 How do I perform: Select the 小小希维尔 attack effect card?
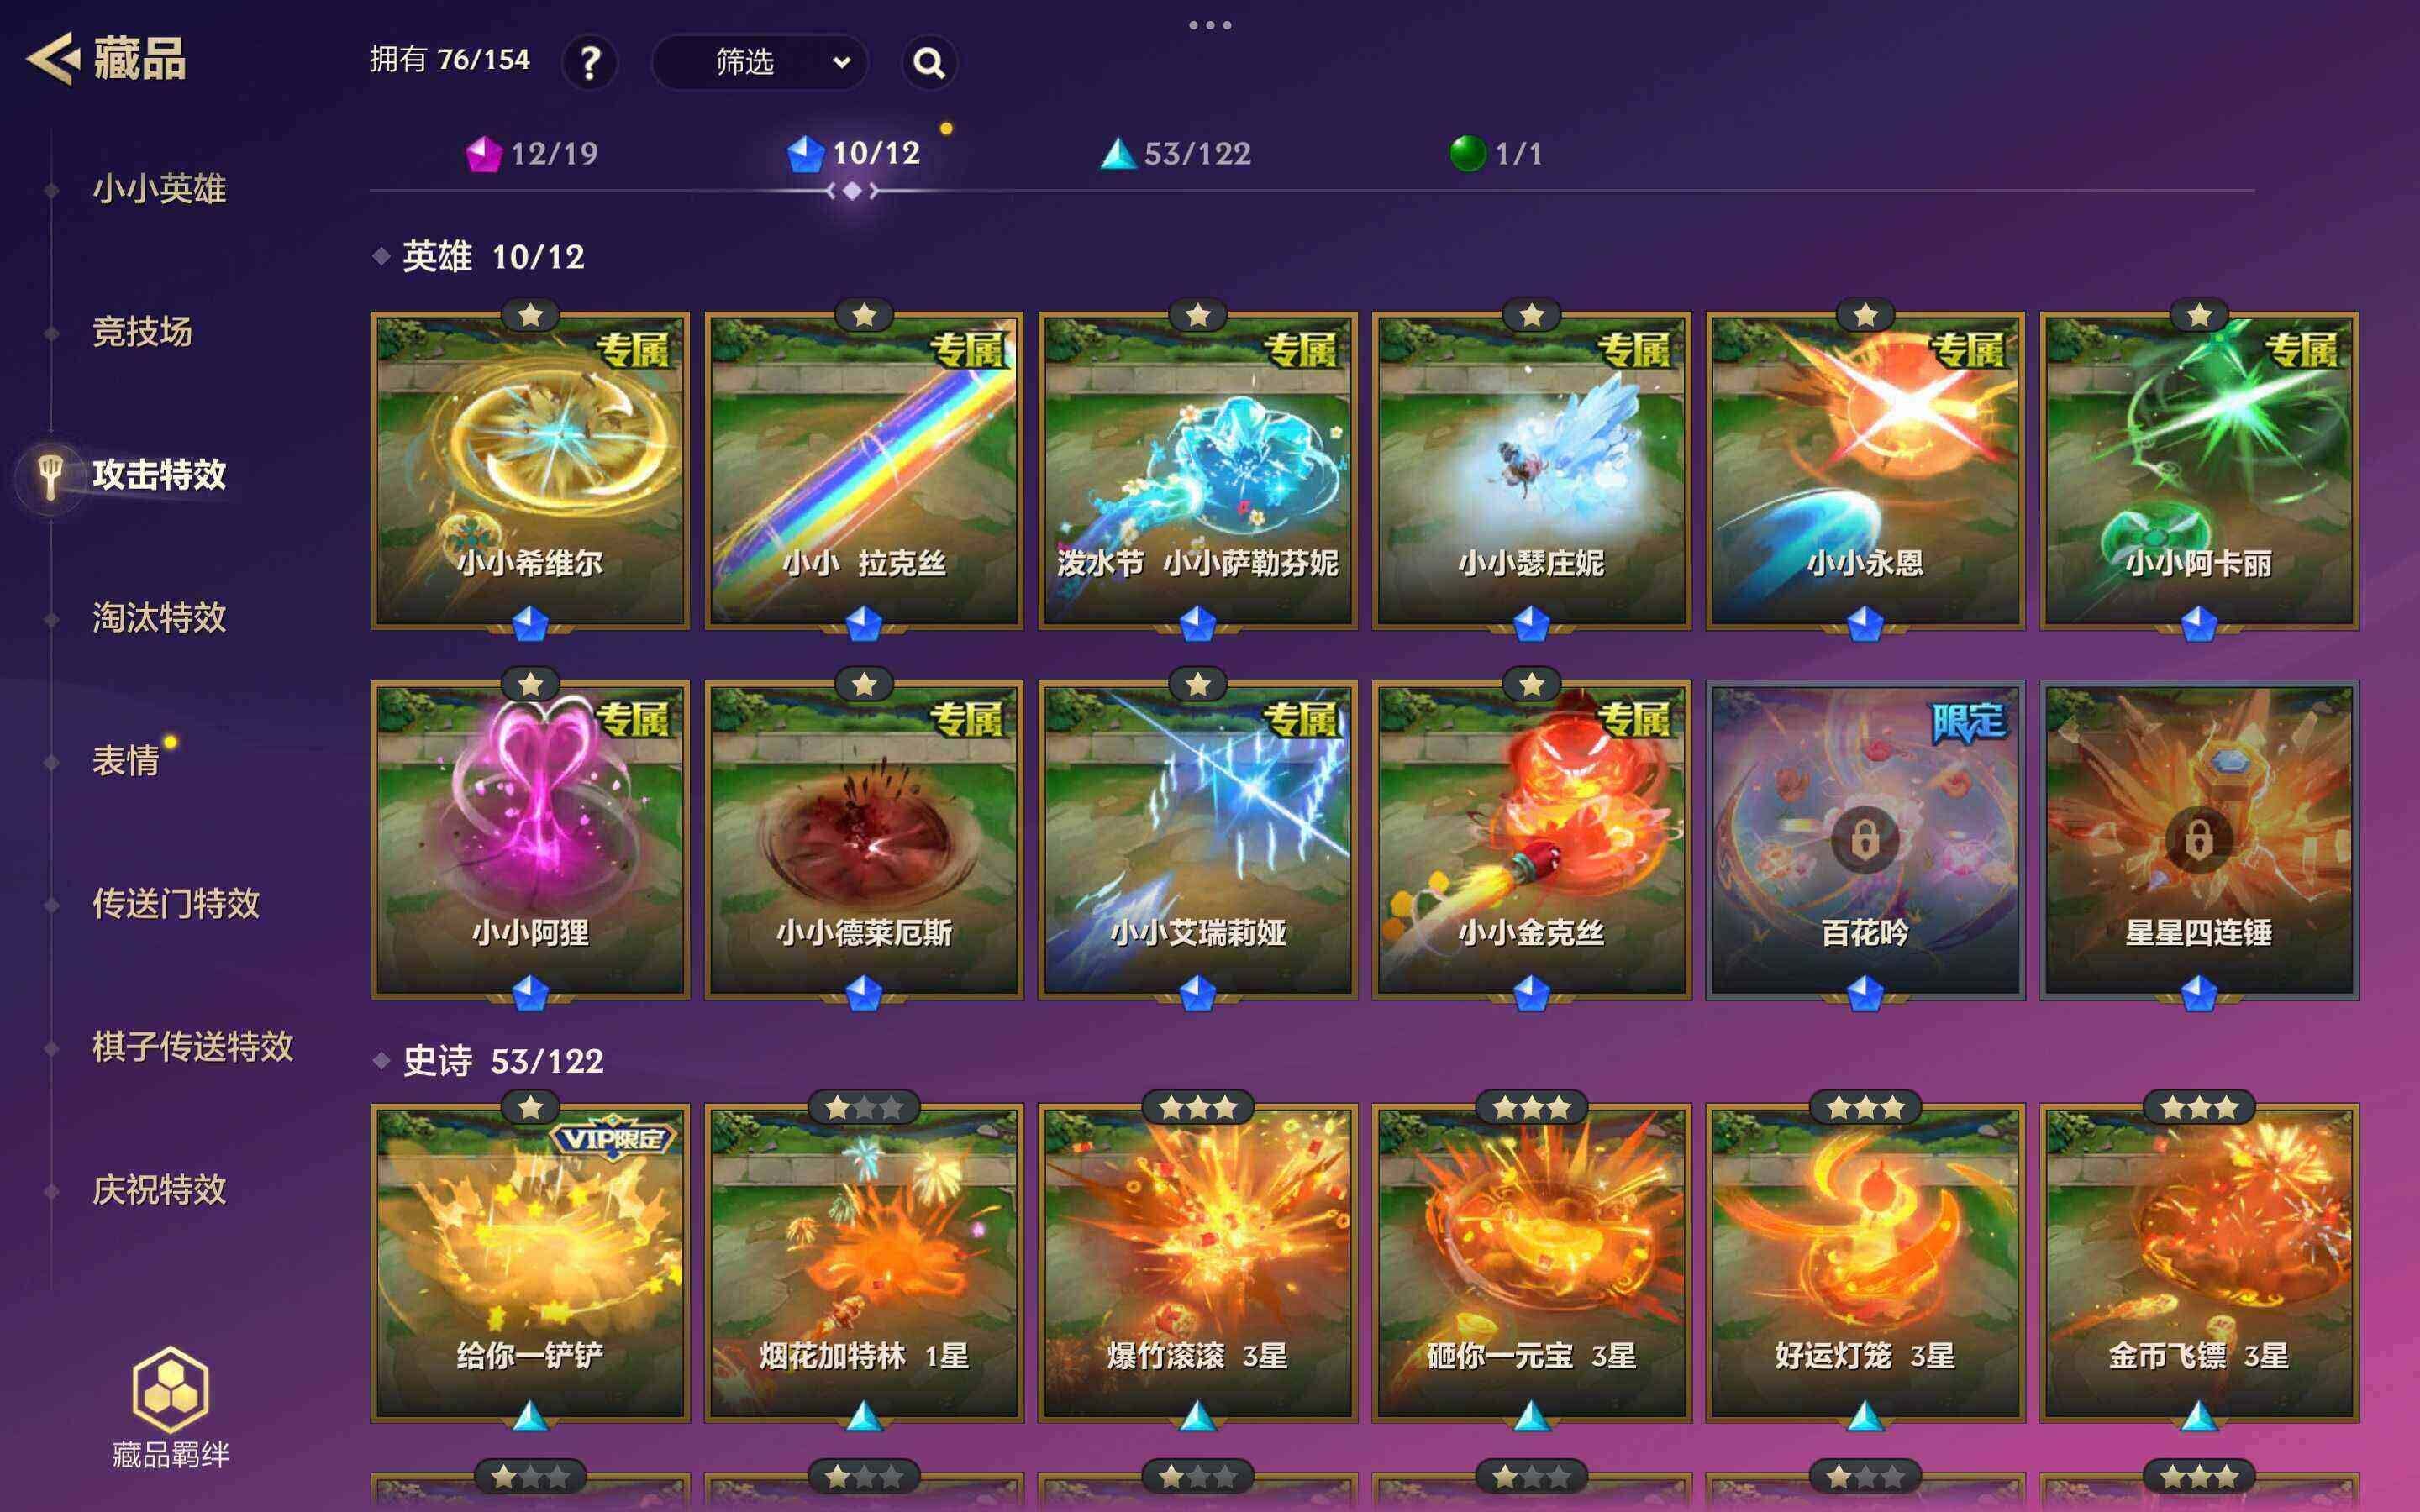pyautogui.click(x=530, y=470)
